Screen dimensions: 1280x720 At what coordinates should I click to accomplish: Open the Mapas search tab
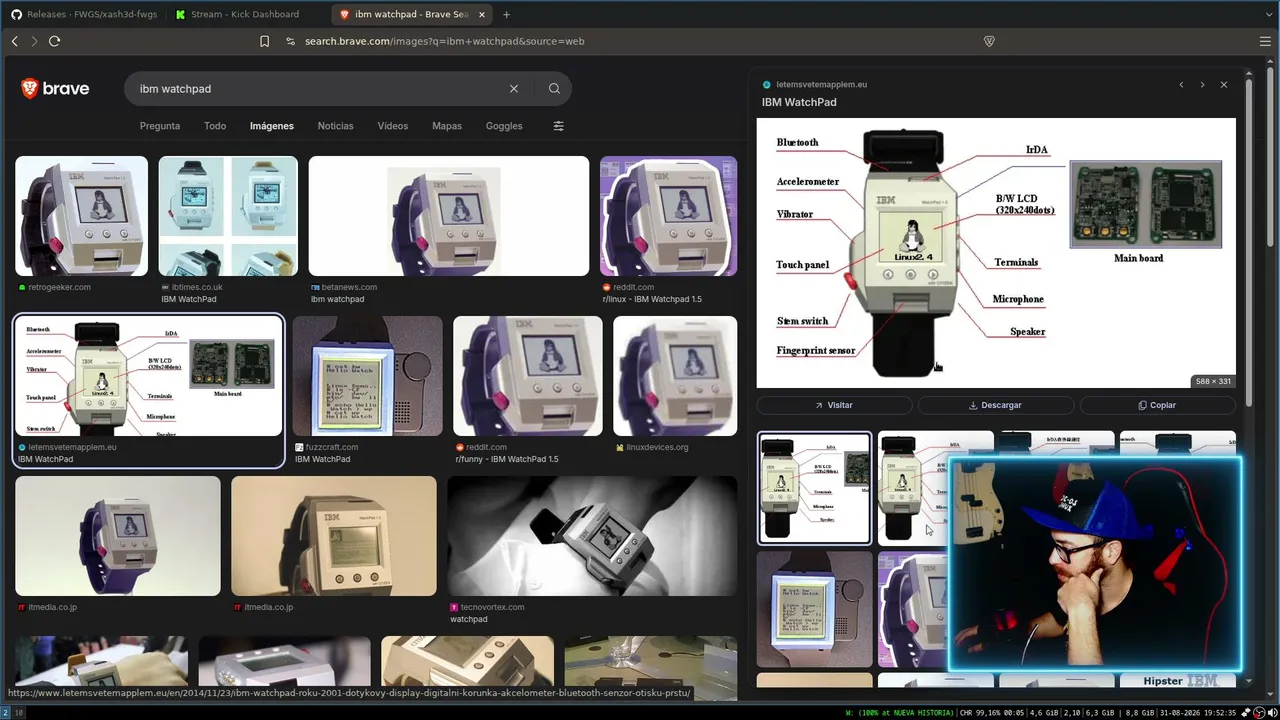click(x=447, y=126)
